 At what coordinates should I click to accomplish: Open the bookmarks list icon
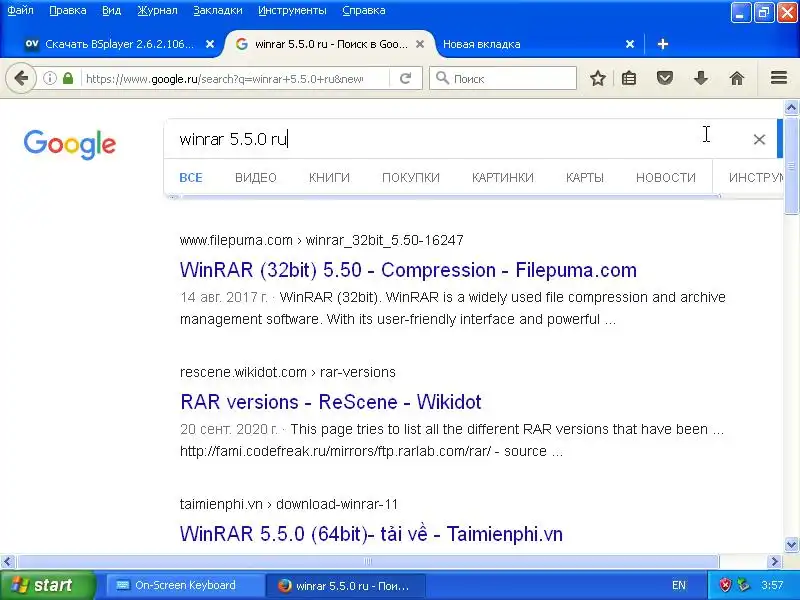pyautogui.click(x=629, y=78)
